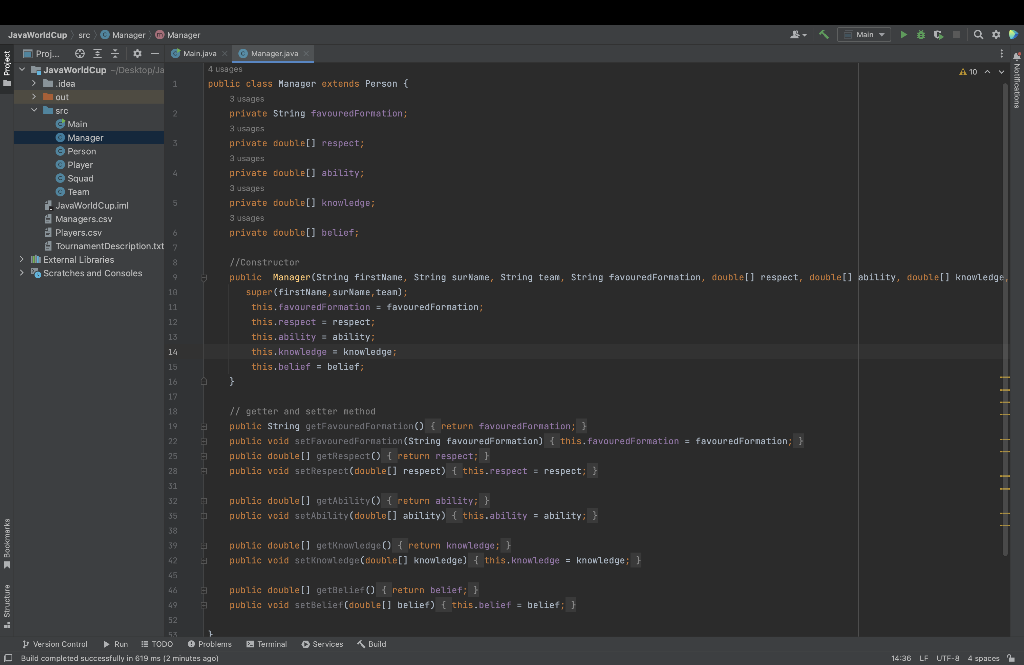Close the Main.java tab
Screen dimensions: 1024x665
click(225, 54)
